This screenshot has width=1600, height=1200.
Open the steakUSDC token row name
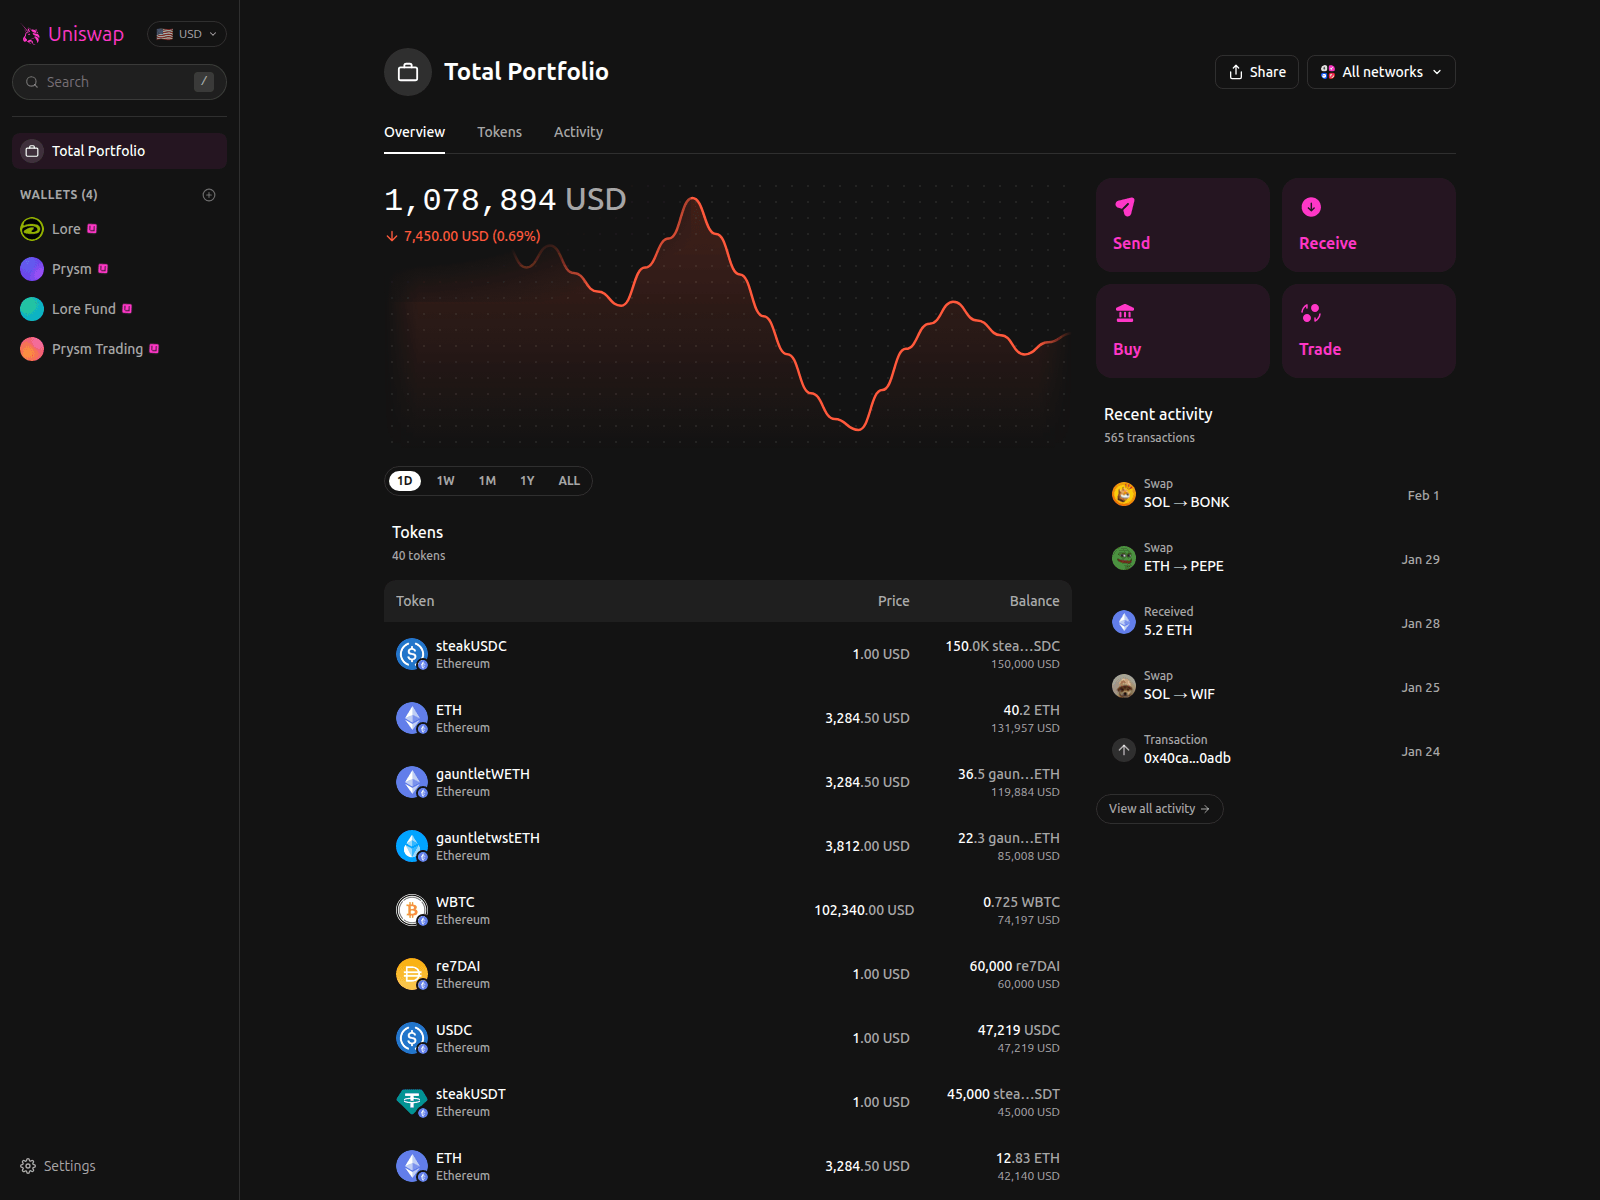(x=471, y=646)
